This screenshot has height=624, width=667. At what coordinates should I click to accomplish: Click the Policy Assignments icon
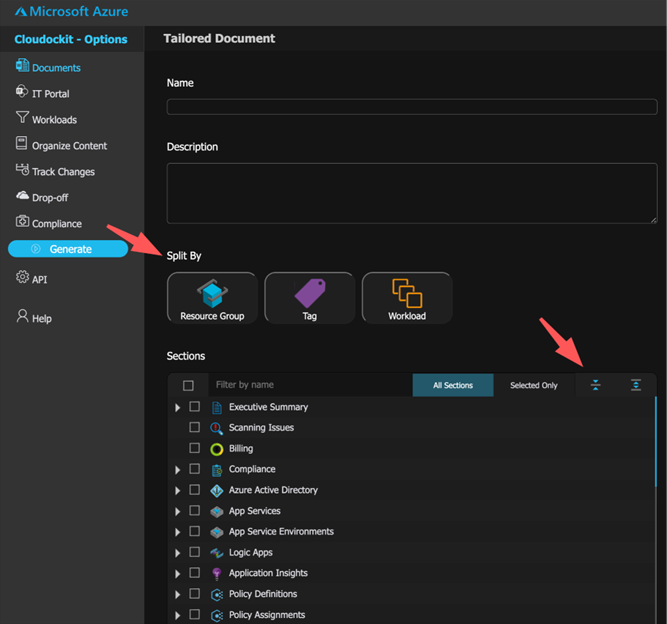217,615
